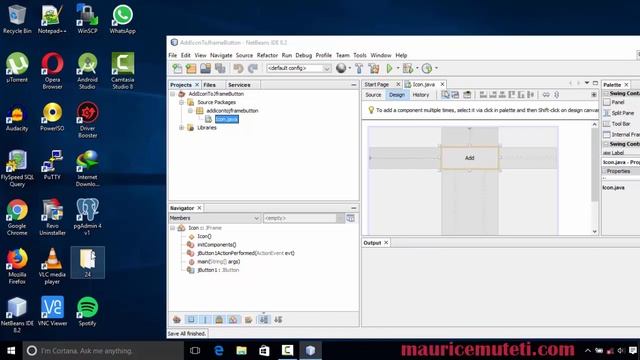640x360 pixels.
Task: Open the Tools menu
Action: tap(360, 55)
